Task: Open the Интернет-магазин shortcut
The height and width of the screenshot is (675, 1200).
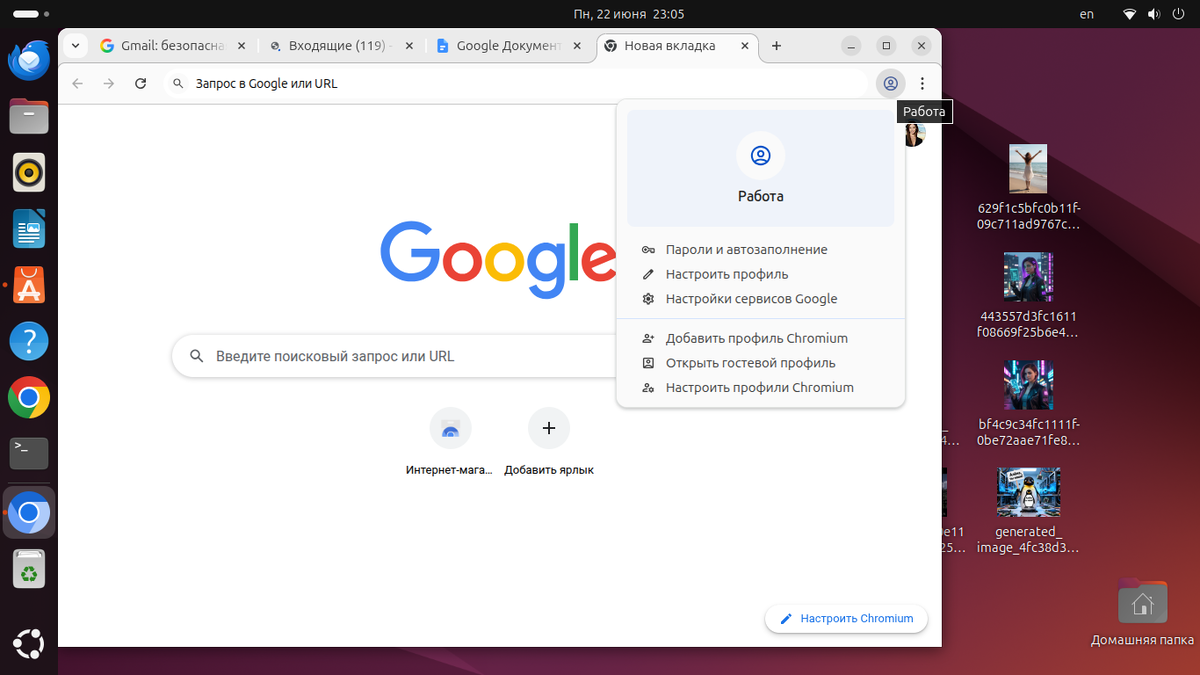Action: coord(450,442)
